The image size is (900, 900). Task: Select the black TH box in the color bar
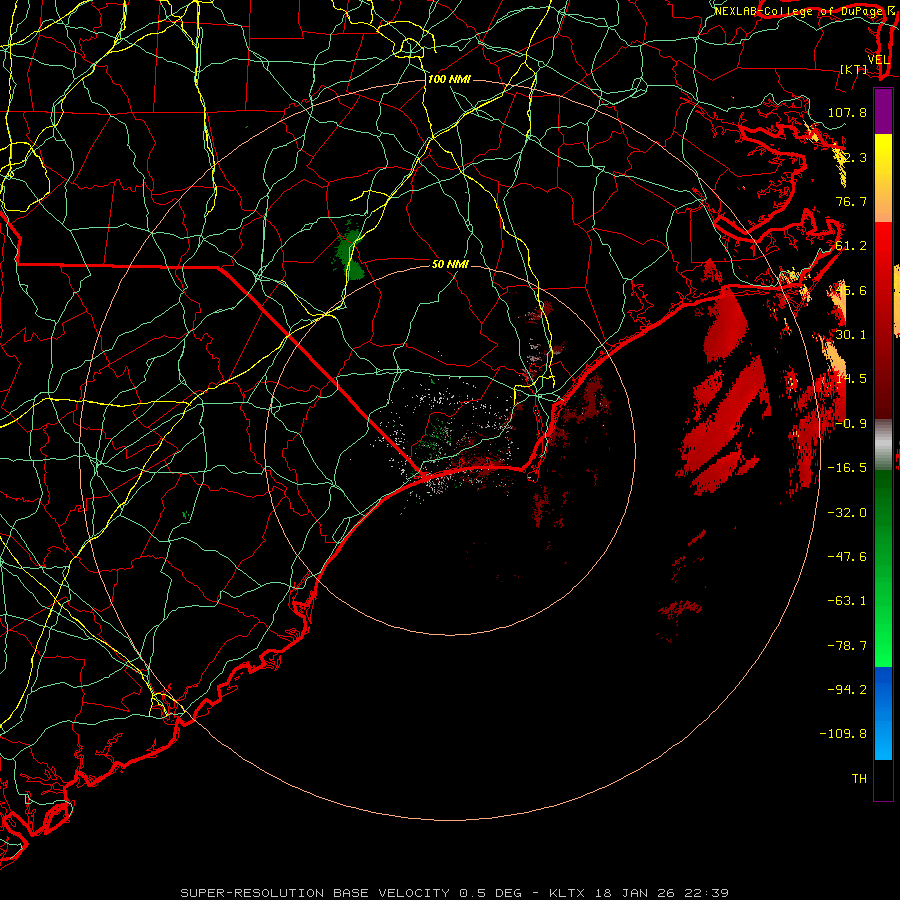point(883,779)
